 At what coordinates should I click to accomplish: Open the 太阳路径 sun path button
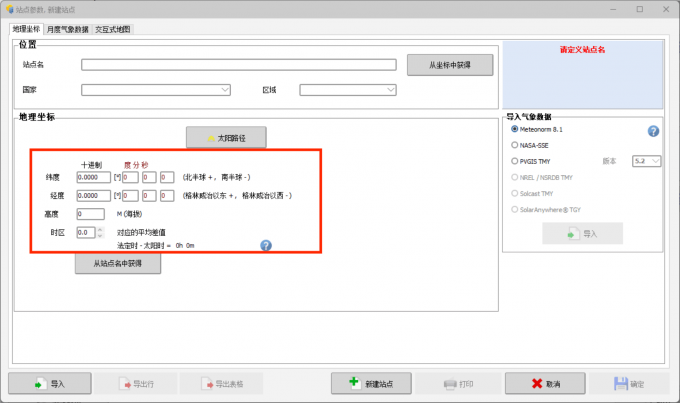point(226,138)
